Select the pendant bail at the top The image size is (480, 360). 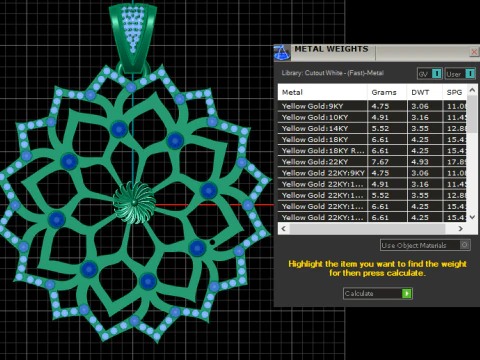(133, 37)
